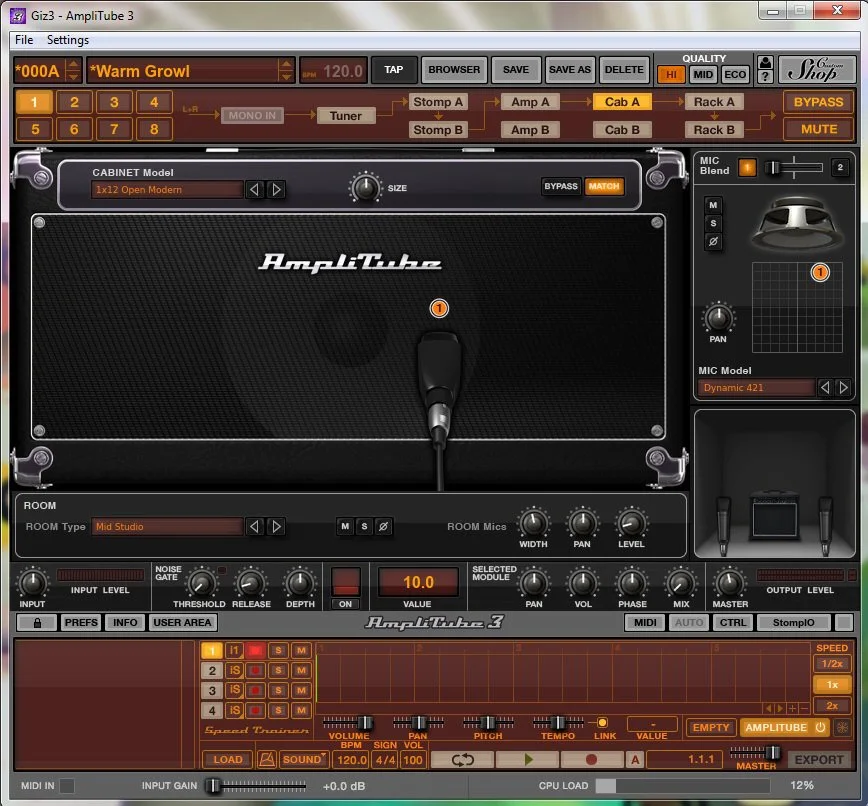
Task: Click the SAVE AS button
Action: 570,70
